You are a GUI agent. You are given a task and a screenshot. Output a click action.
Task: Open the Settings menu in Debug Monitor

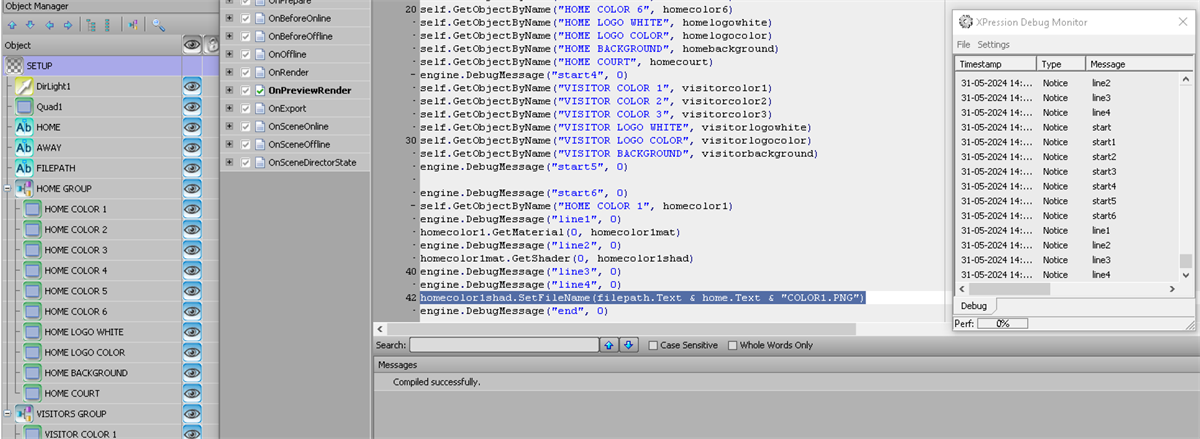point(993,45)
